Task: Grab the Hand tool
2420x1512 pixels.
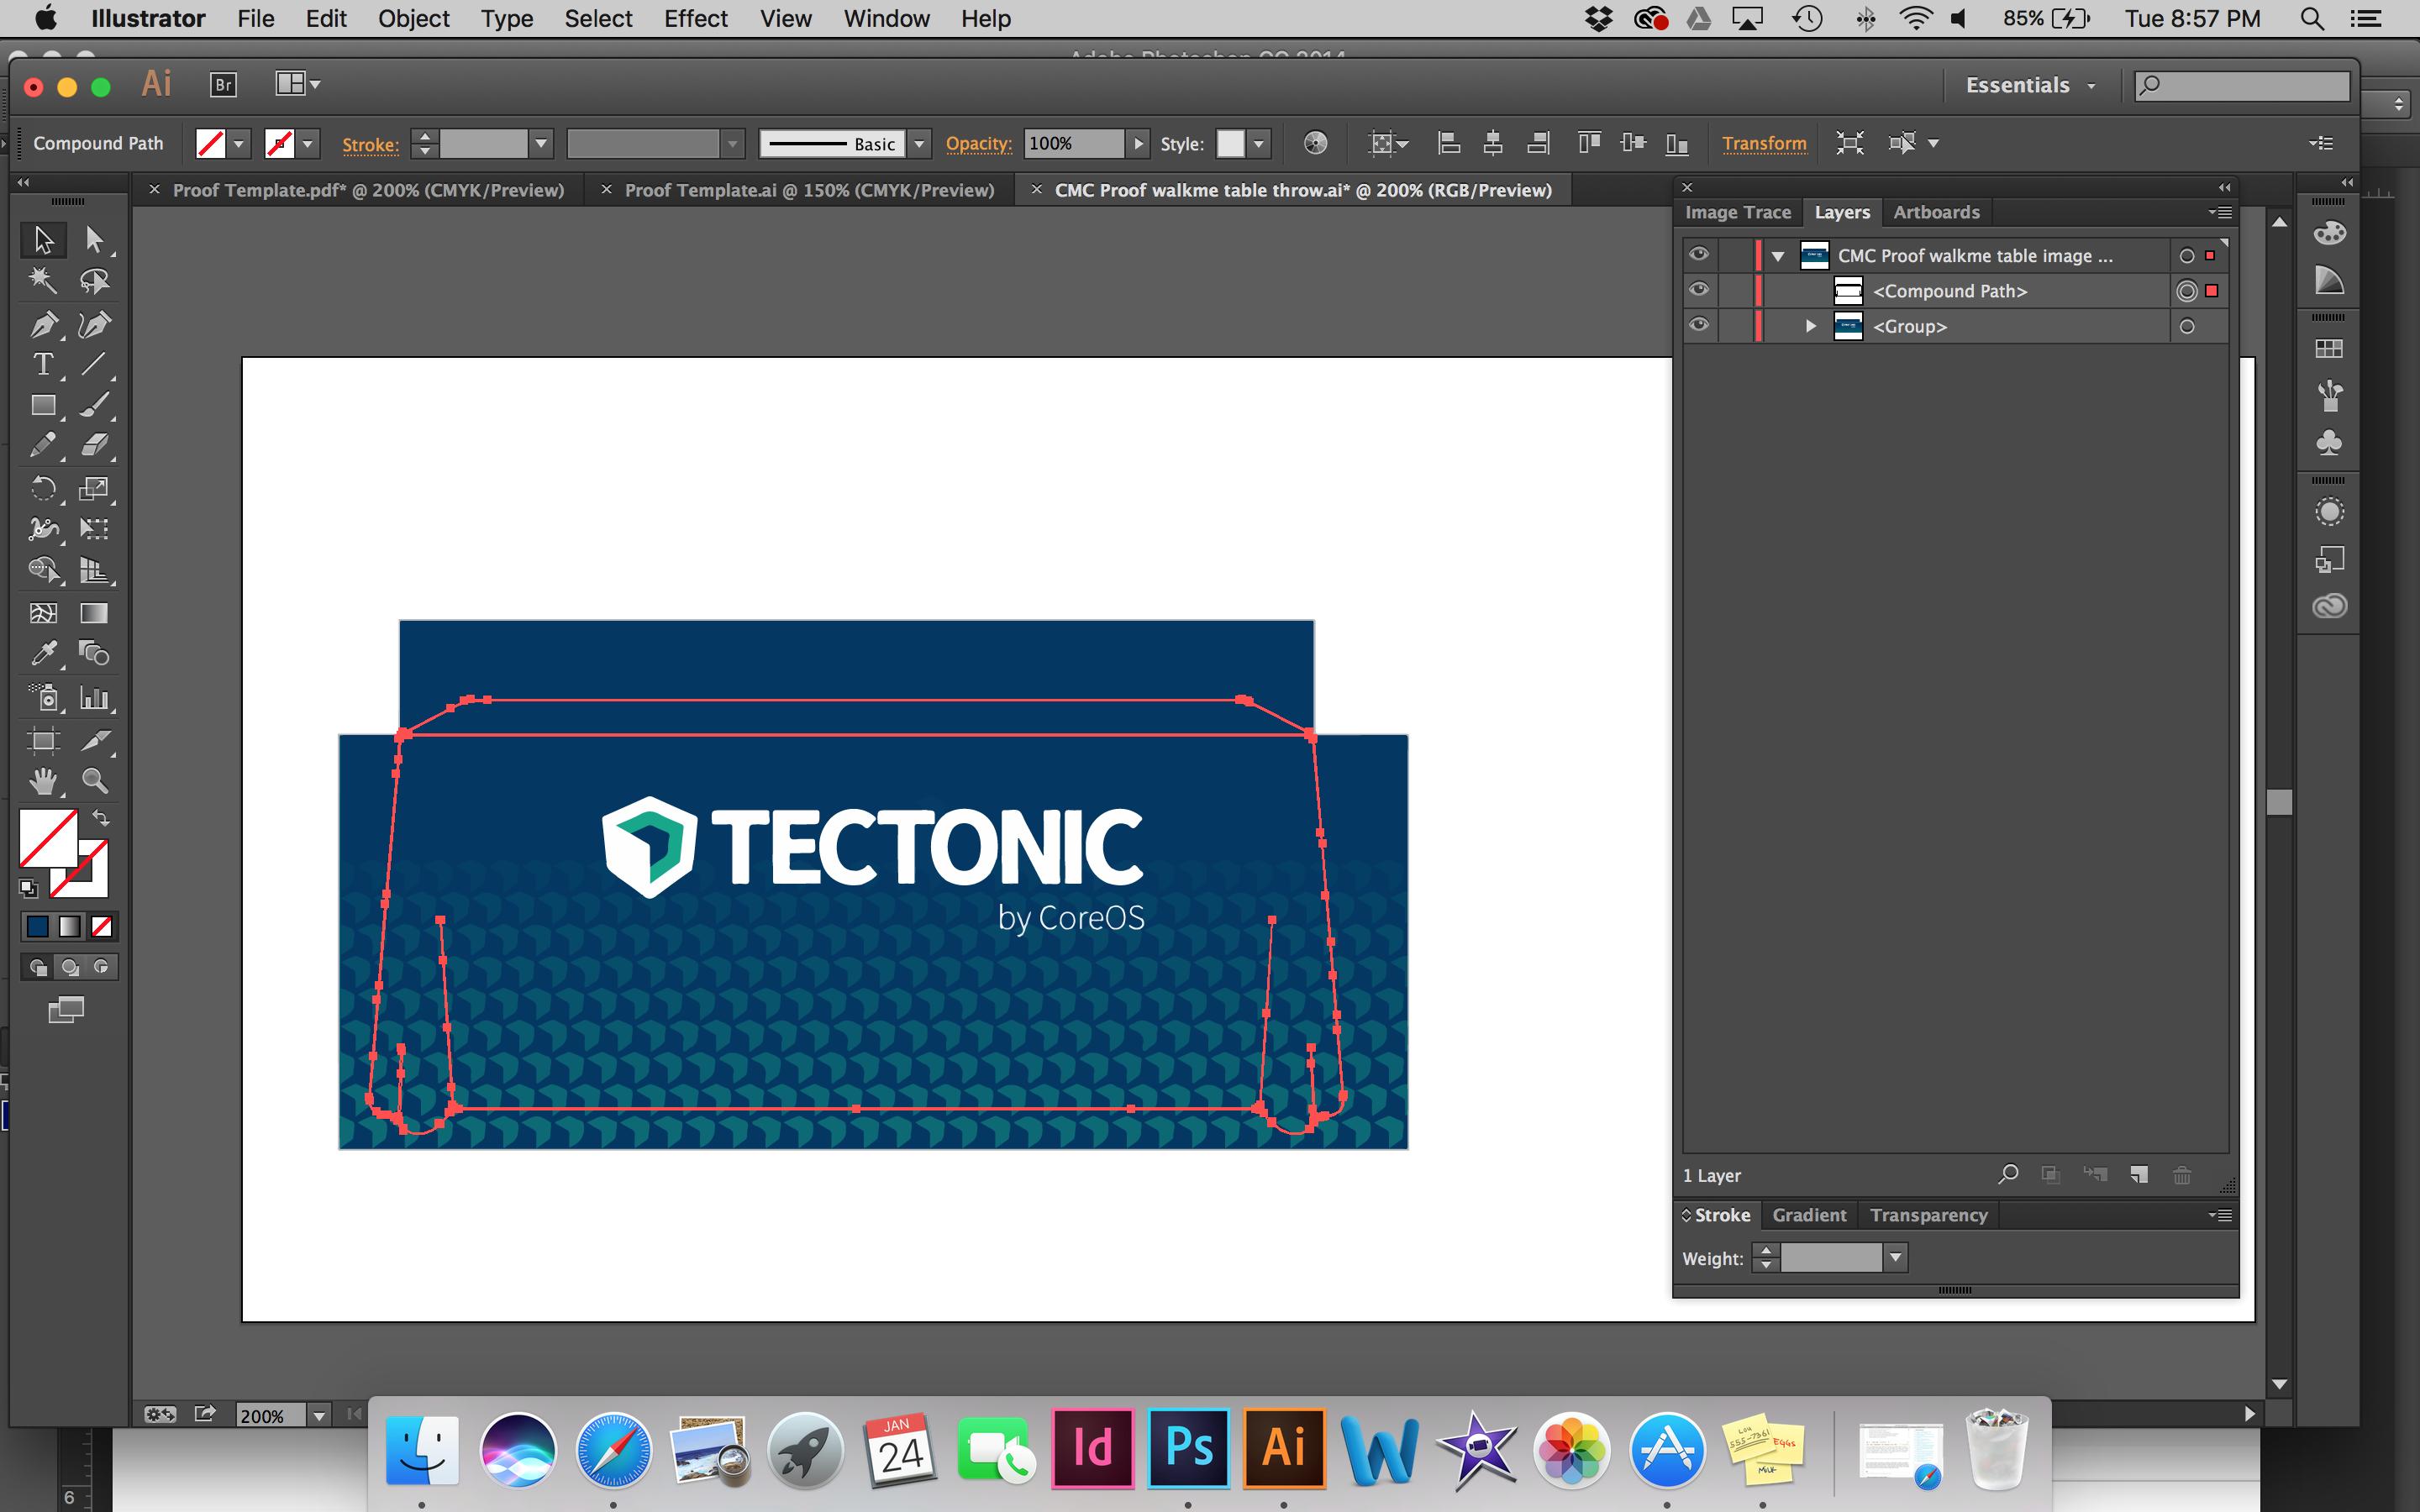Action: tap(44, 781)
